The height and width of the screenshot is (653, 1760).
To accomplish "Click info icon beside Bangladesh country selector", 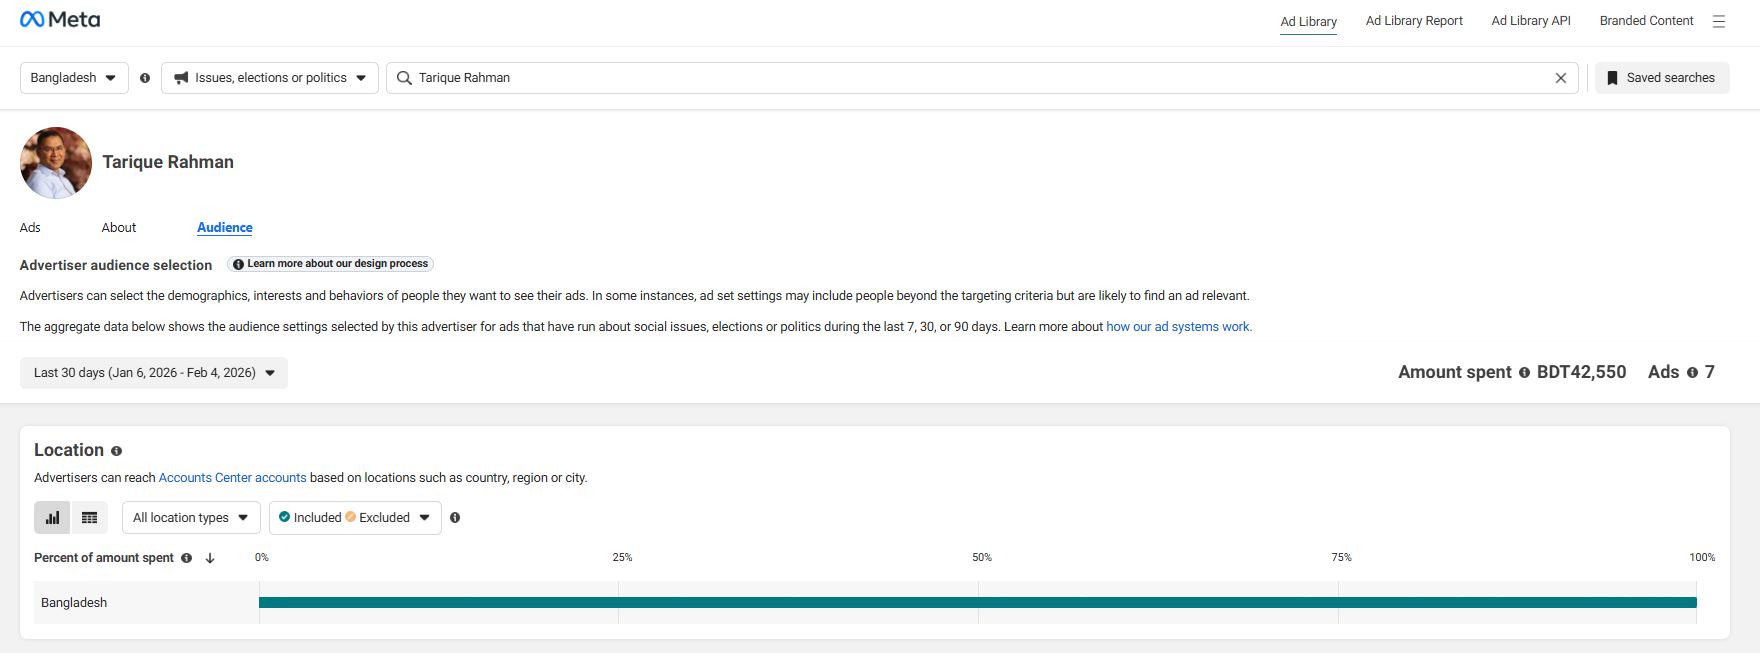I will [145, 78].
